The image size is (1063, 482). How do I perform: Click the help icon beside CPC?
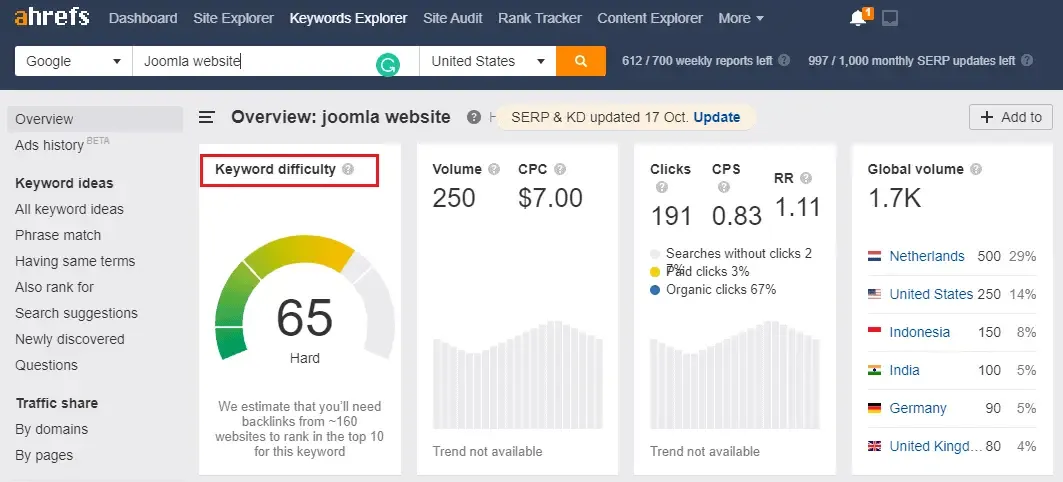click(559, 169)
